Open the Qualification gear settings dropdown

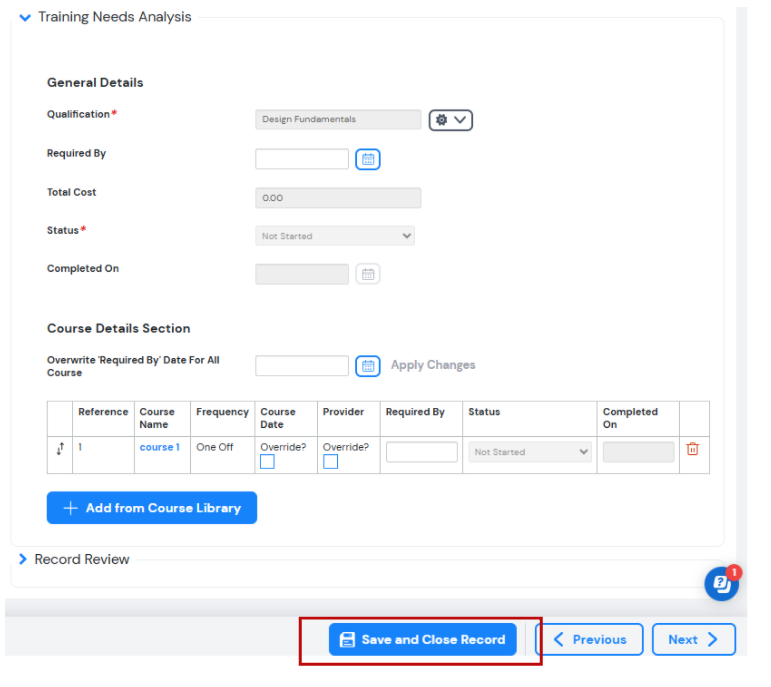click(x=450, y=120)
